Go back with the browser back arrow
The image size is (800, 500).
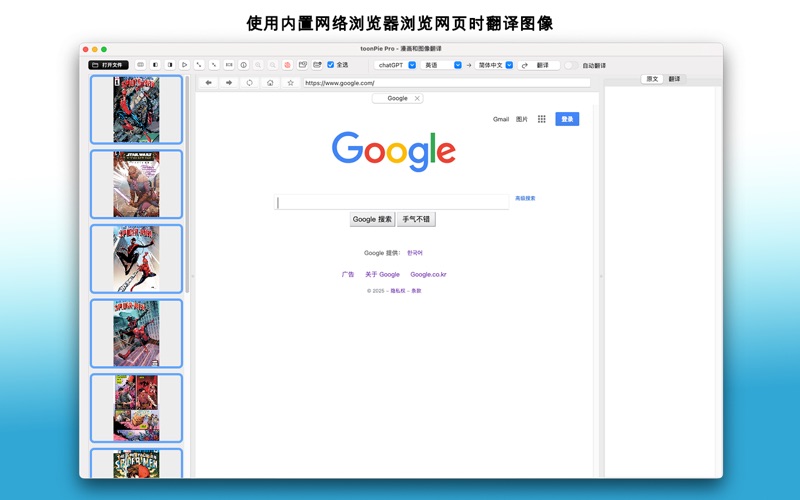[x=209, y=83]
